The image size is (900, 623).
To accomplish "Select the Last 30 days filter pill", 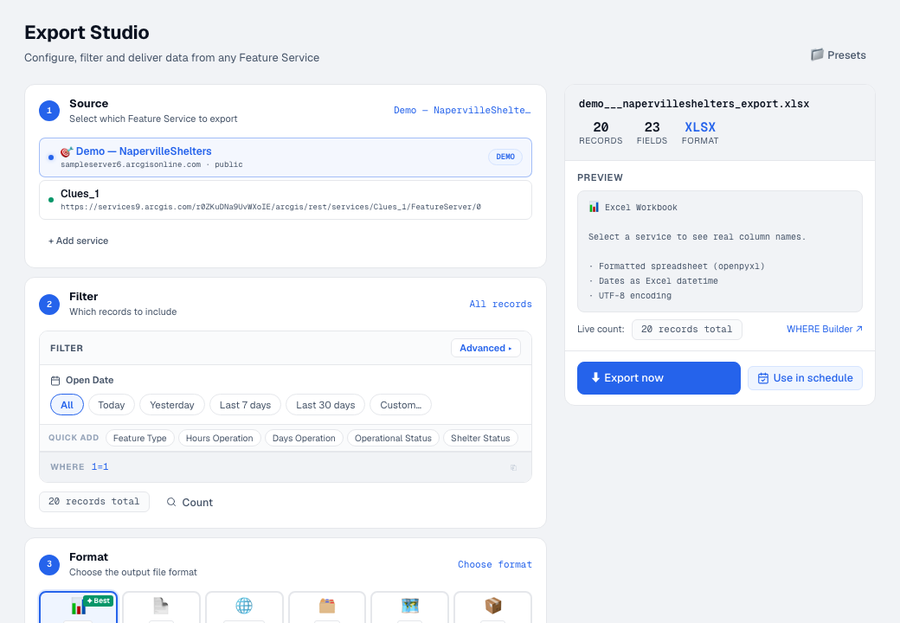I will pyautogui.click(x=325, y=405).
